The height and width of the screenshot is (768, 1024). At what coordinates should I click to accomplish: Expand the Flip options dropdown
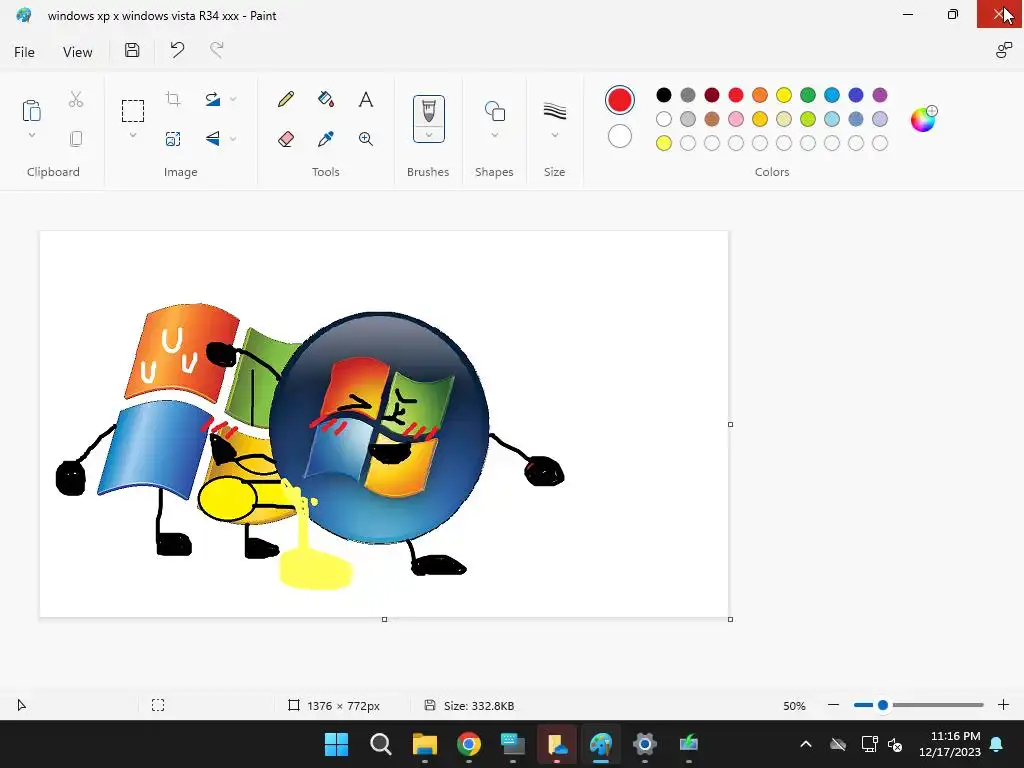pyautogui.click(x=233, y=138)
